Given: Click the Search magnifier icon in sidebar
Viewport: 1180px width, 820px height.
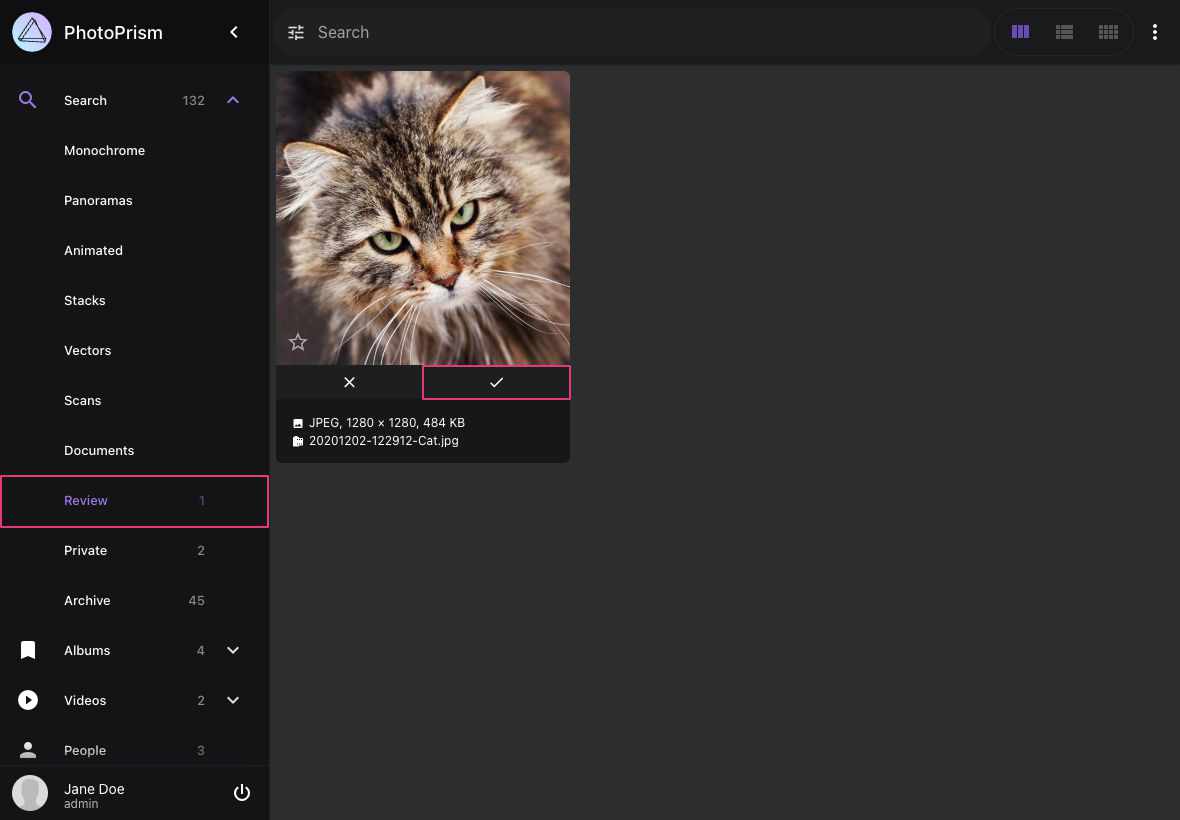Looking at the screenshot, I should point(27,100).
